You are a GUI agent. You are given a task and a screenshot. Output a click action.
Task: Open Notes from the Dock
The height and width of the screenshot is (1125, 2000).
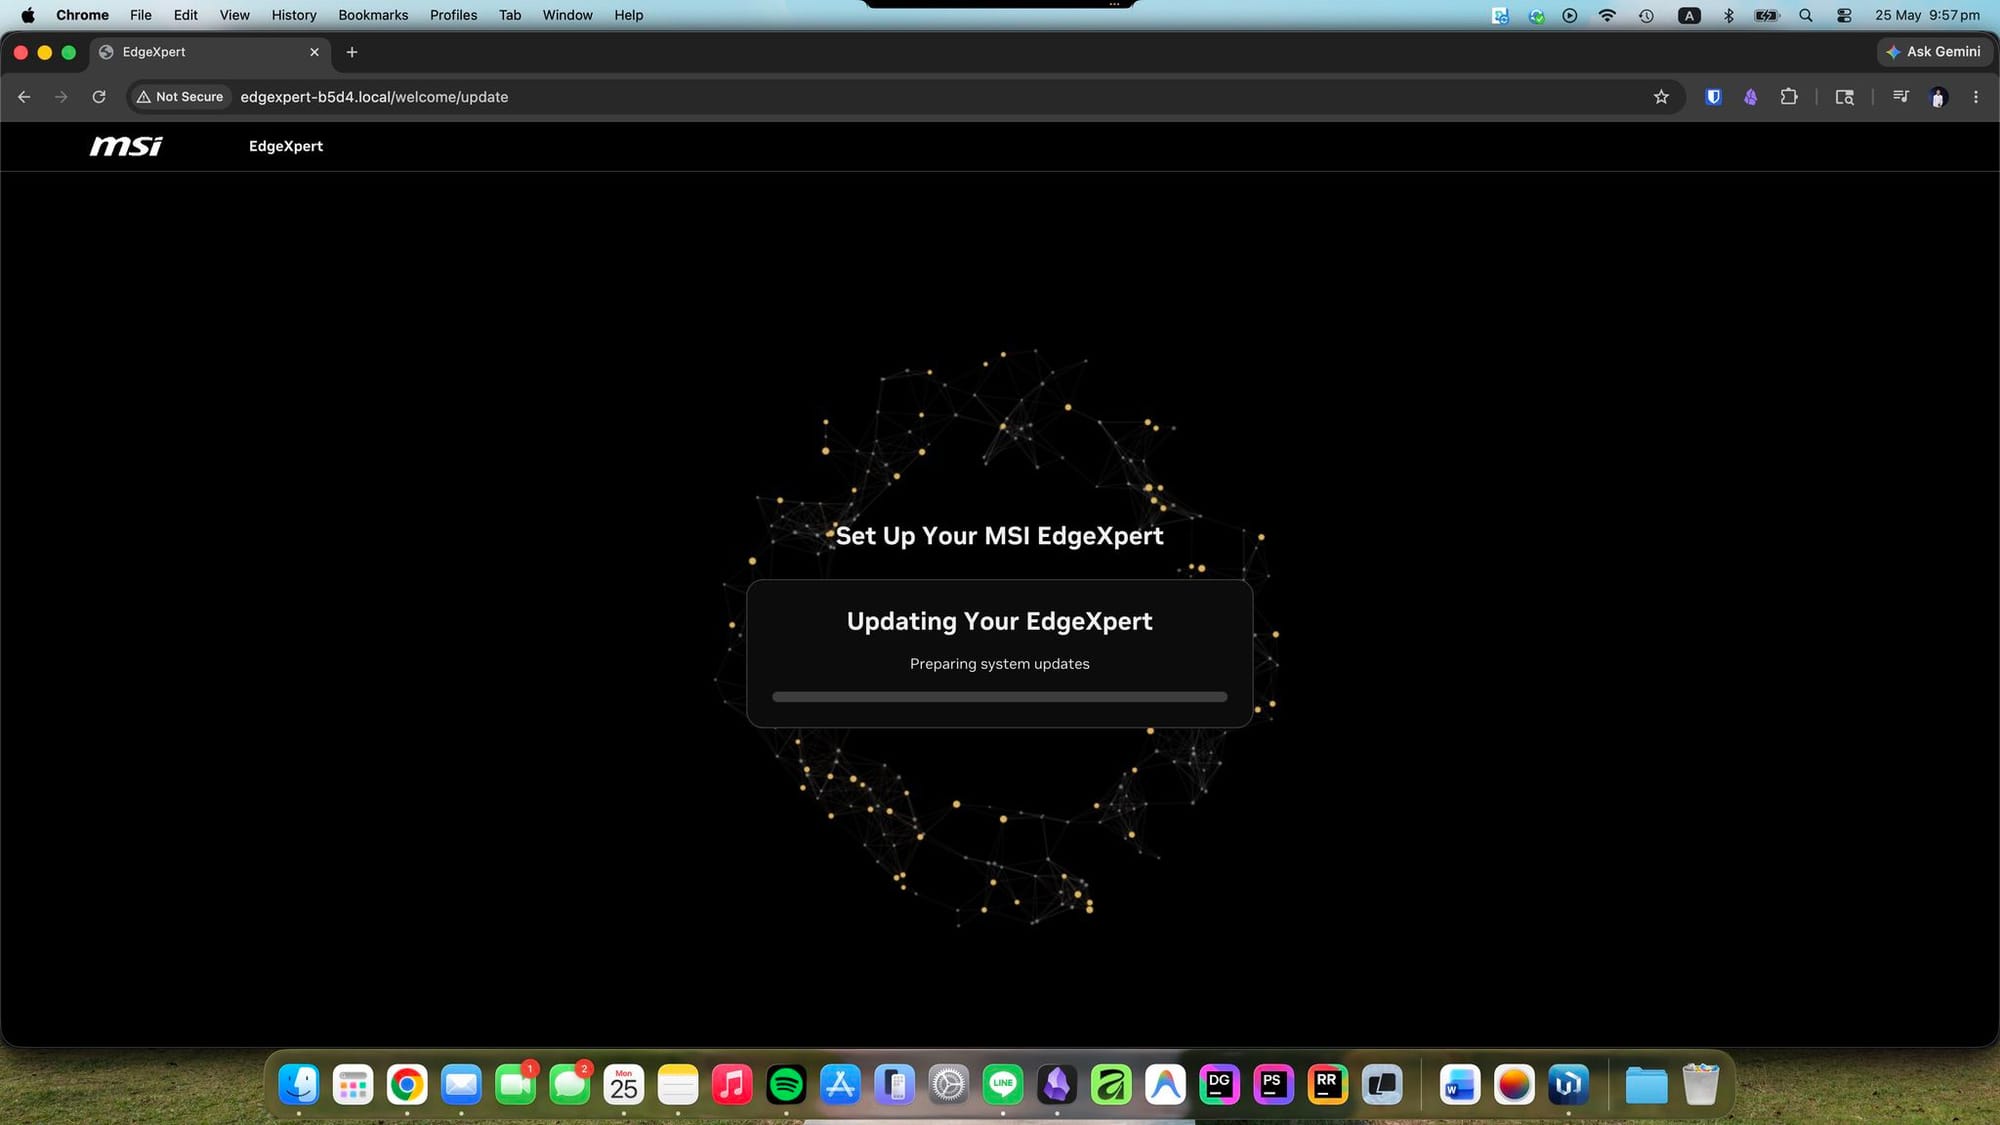(678, 1084)
